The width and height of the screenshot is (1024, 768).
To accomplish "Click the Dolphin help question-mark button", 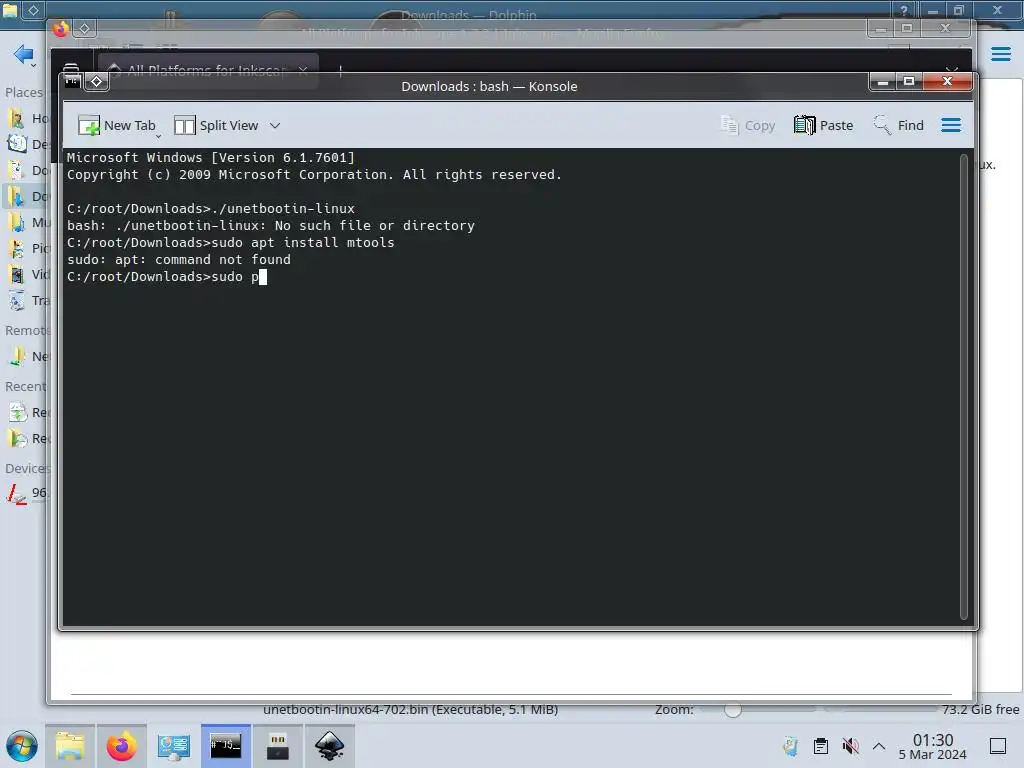I will click(x=904, y=10).
